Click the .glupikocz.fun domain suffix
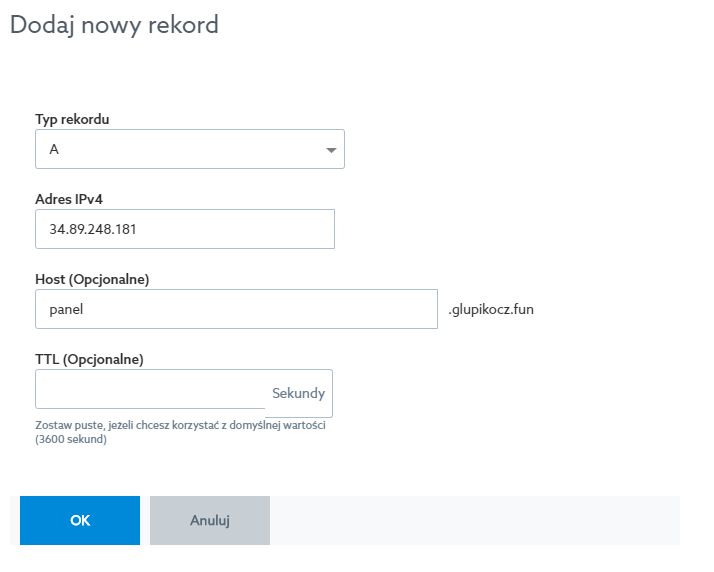714x572 pixels. pyautogui.click(x=491, y=310)
